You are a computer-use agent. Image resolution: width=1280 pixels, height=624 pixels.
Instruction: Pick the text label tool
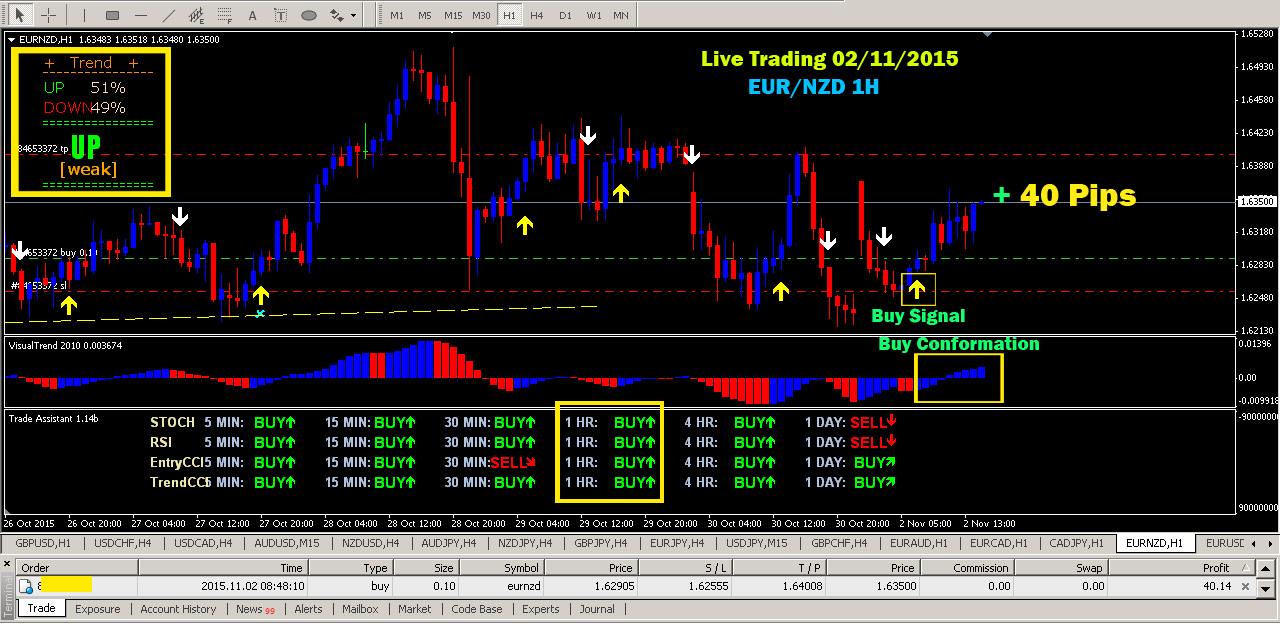[x=280, y=15]
